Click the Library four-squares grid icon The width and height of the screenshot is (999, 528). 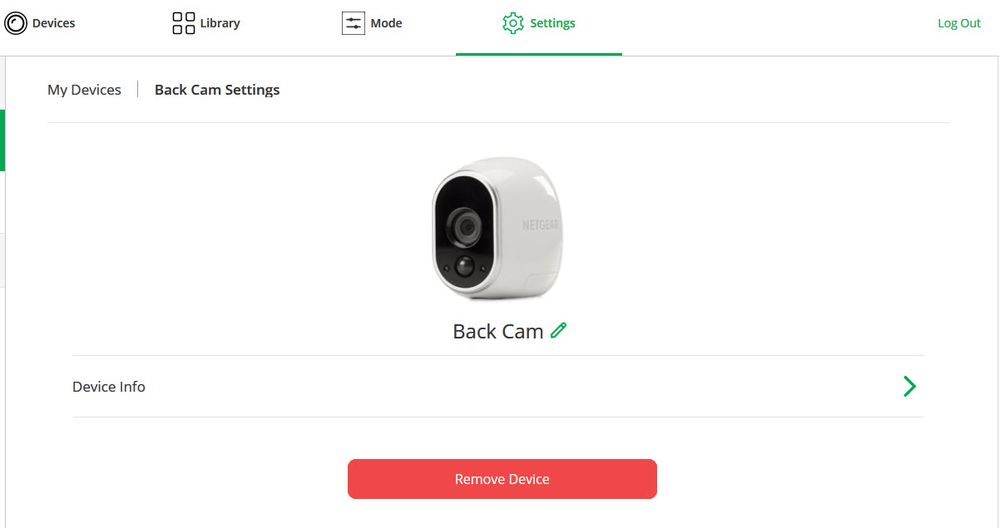point(183,23)
